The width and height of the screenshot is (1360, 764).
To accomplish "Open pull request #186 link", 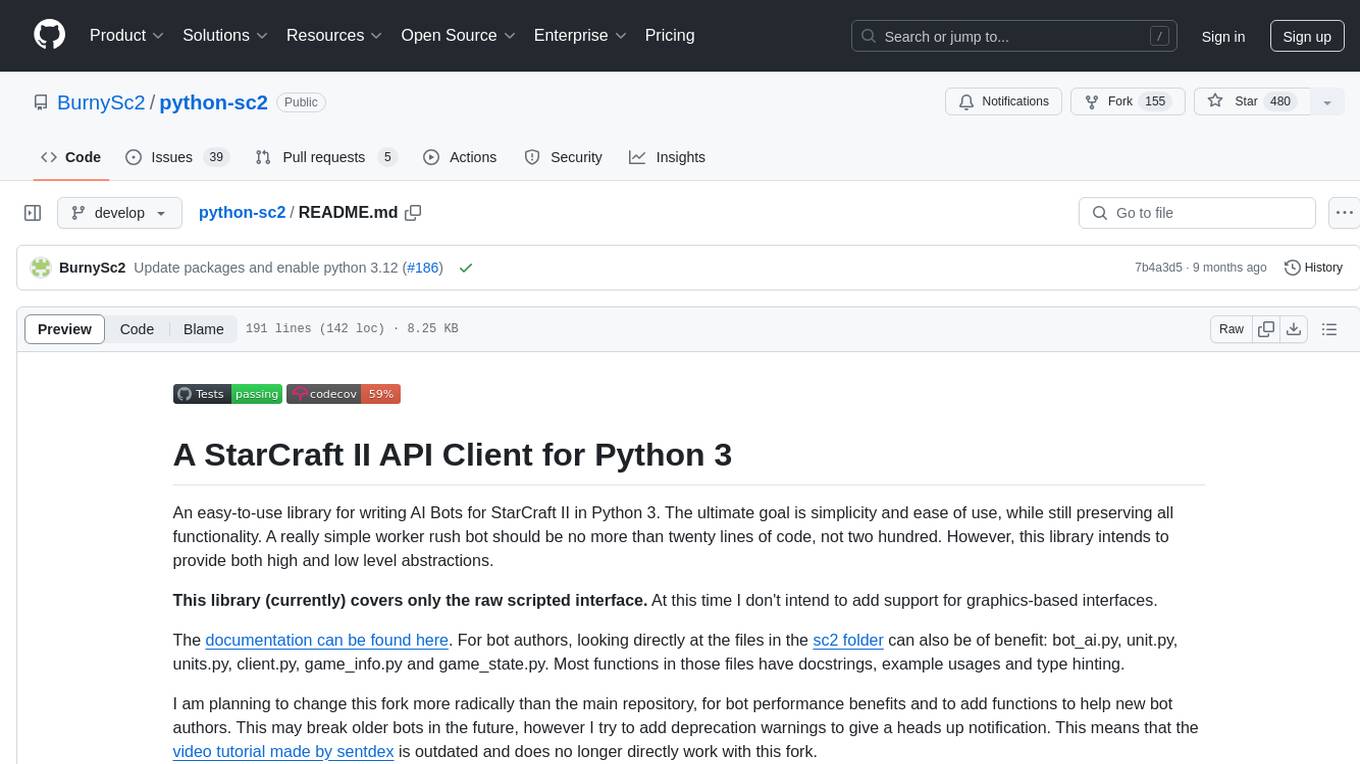I will (x=422, y=268).
